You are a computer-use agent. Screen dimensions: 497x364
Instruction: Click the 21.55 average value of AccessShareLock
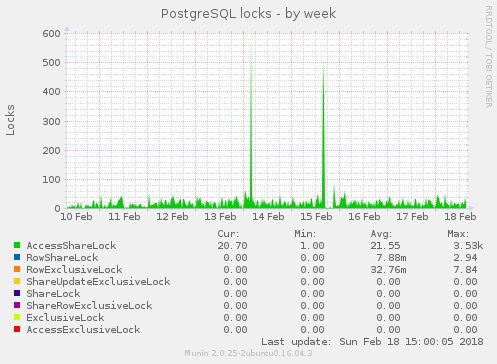point(385,246)
